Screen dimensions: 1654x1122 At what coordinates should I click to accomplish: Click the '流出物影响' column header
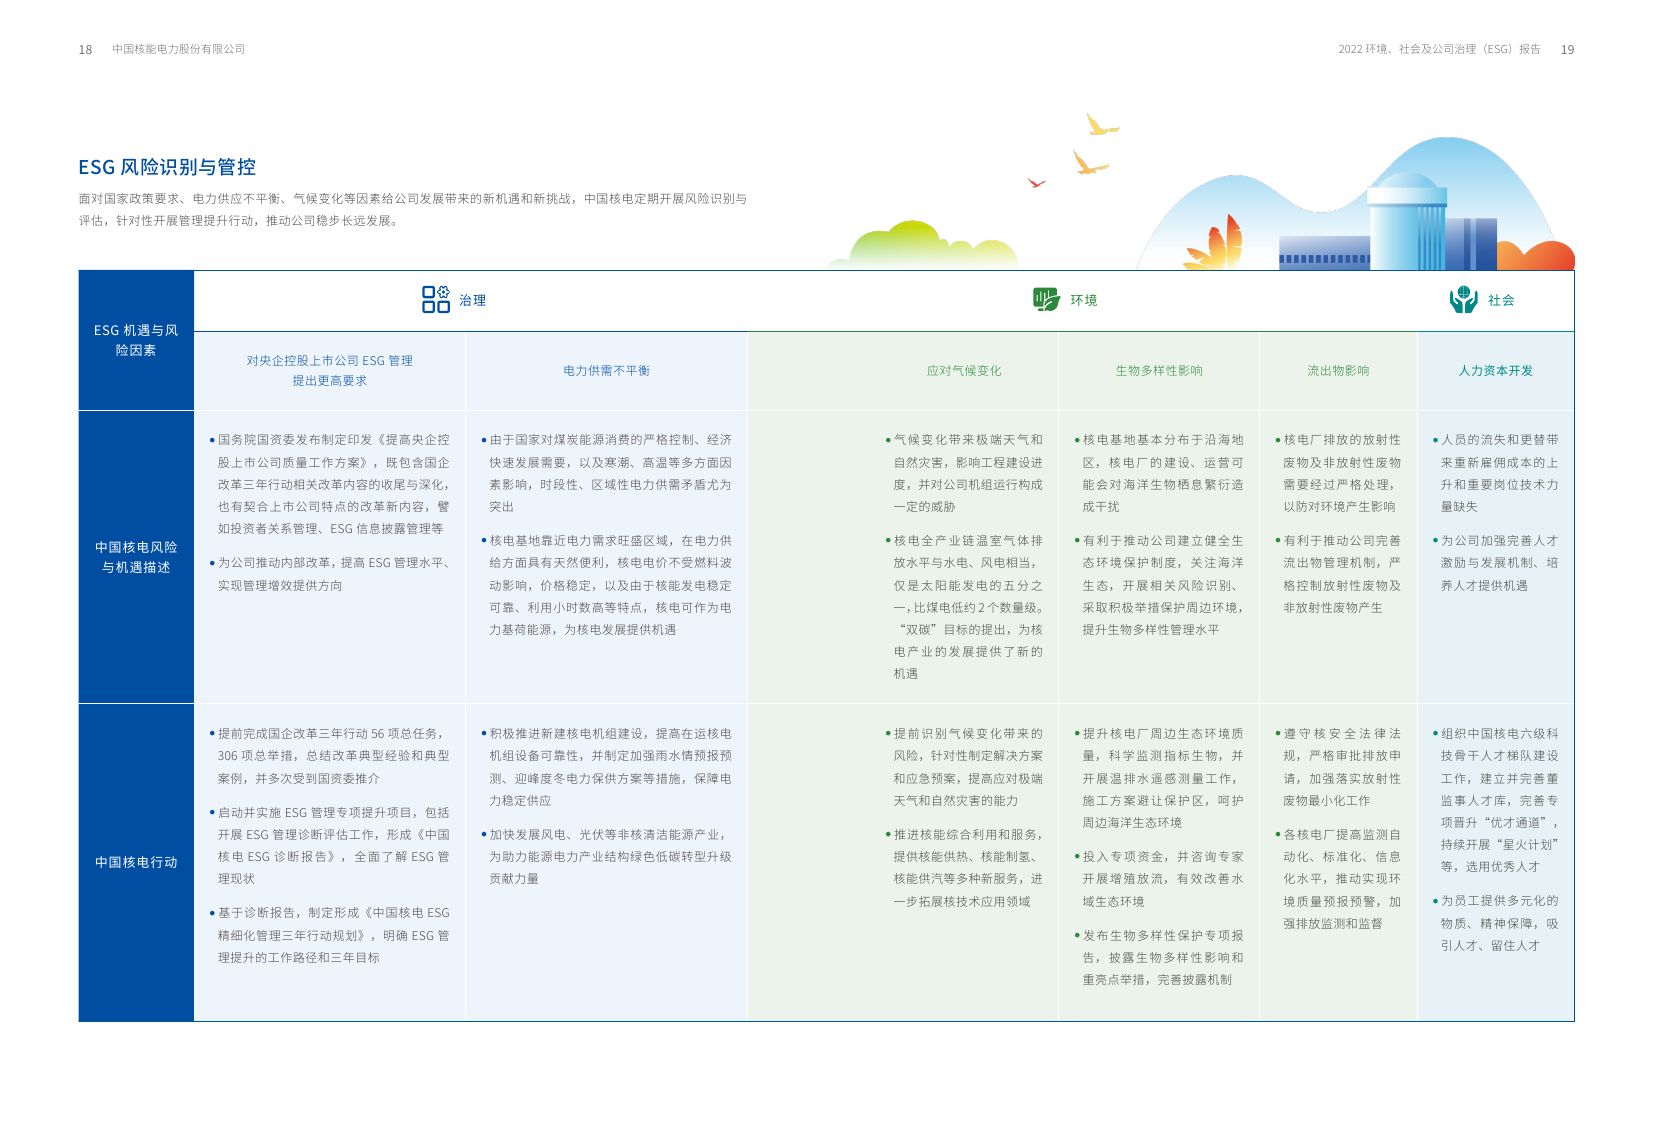point(1338,370)
